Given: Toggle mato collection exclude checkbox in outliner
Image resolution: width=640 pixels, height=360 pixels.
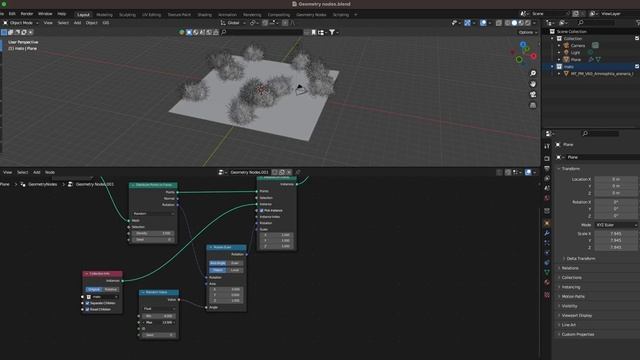Looking at the screenshot, I should click(637, 67).
